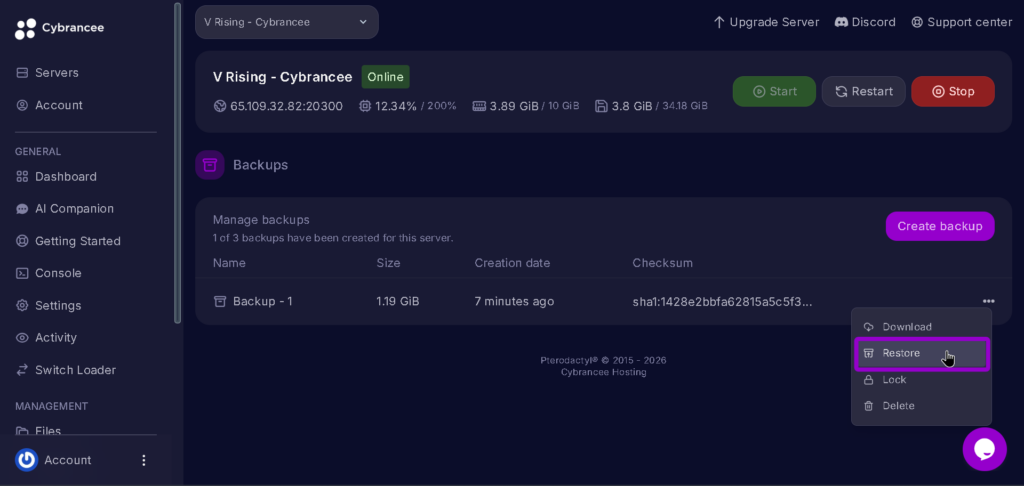Click the Support center lifebuoy icon
The image size is (1024, 486).
pyautogui.click(x=917, y=22)
